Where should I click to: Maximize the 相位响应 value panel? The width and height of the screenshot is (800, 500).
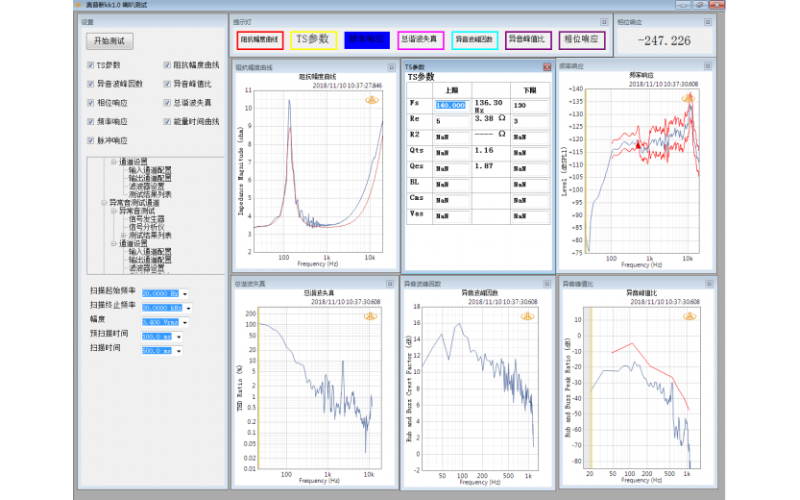[708, 22]
